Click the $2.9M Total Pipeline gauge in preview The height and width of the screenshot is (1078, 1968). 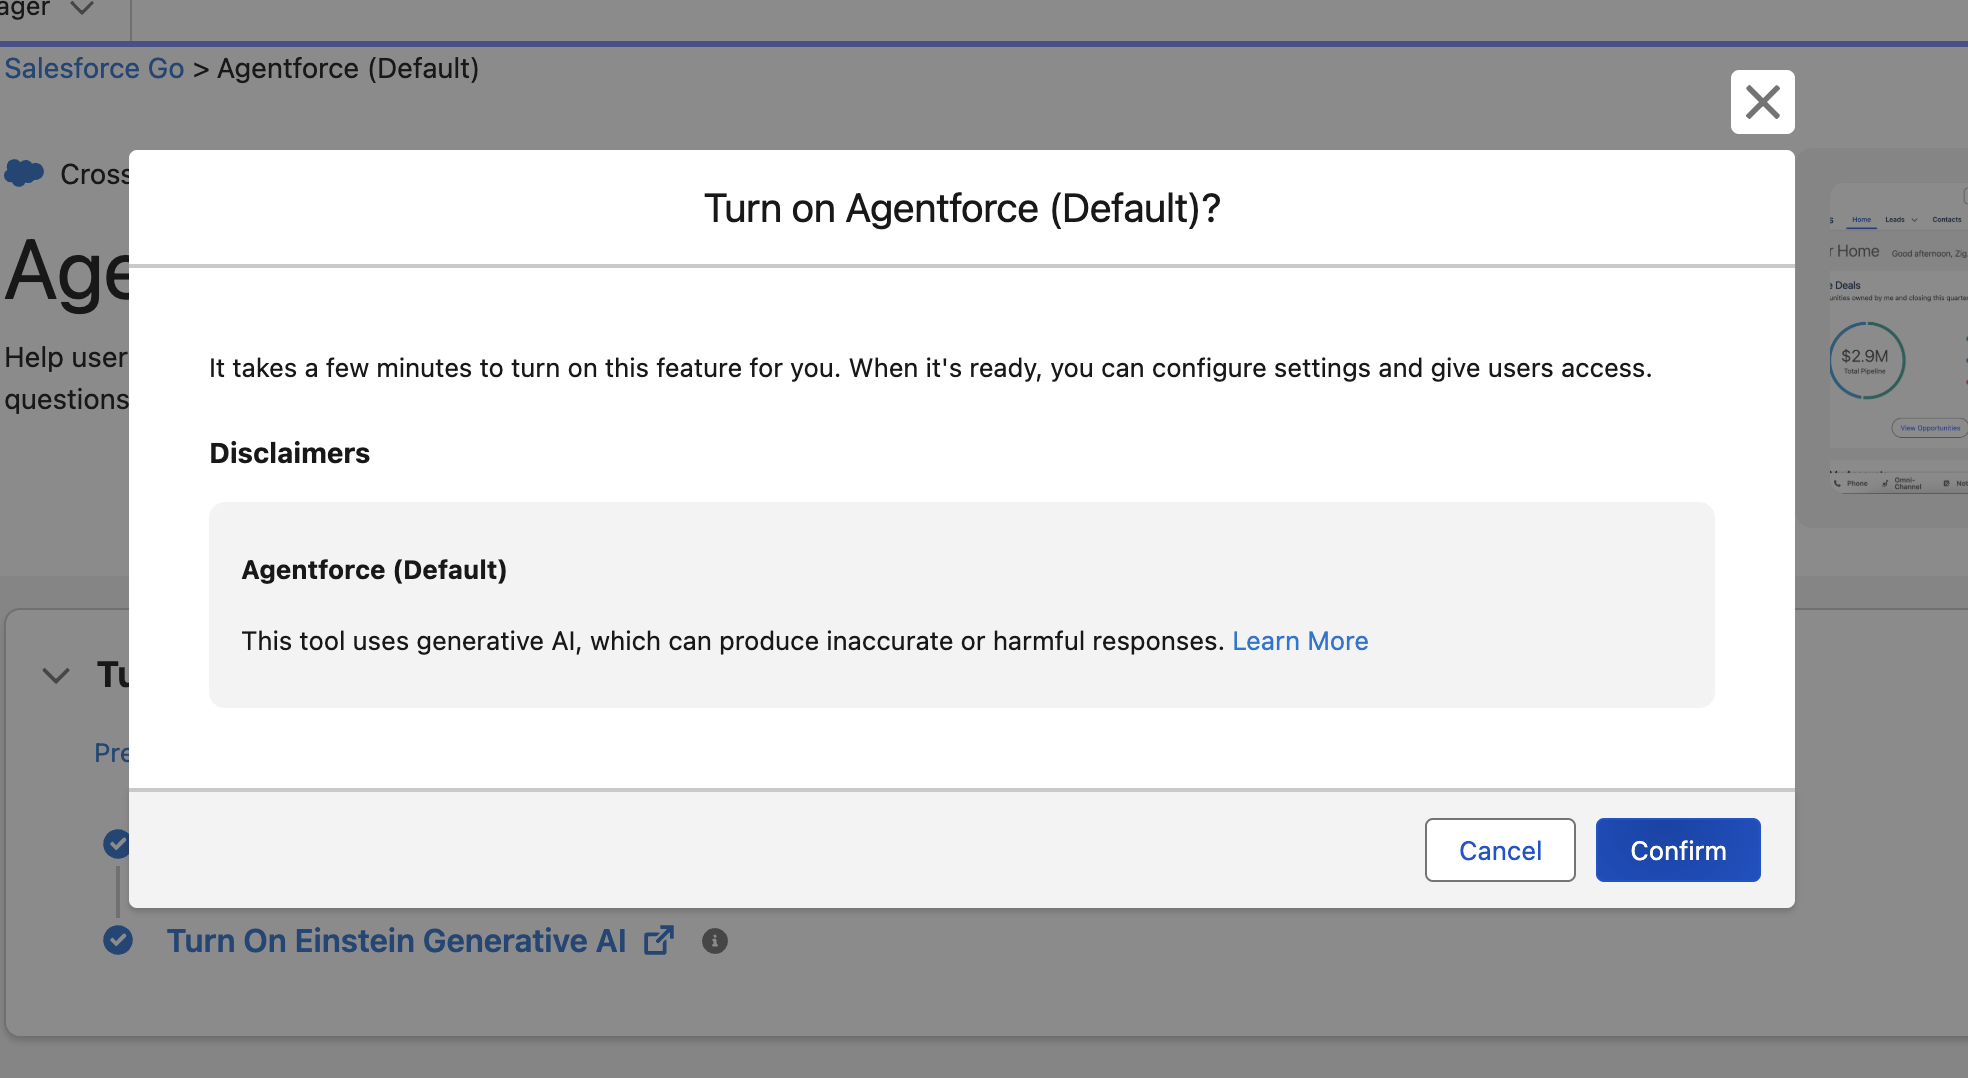1866,360
